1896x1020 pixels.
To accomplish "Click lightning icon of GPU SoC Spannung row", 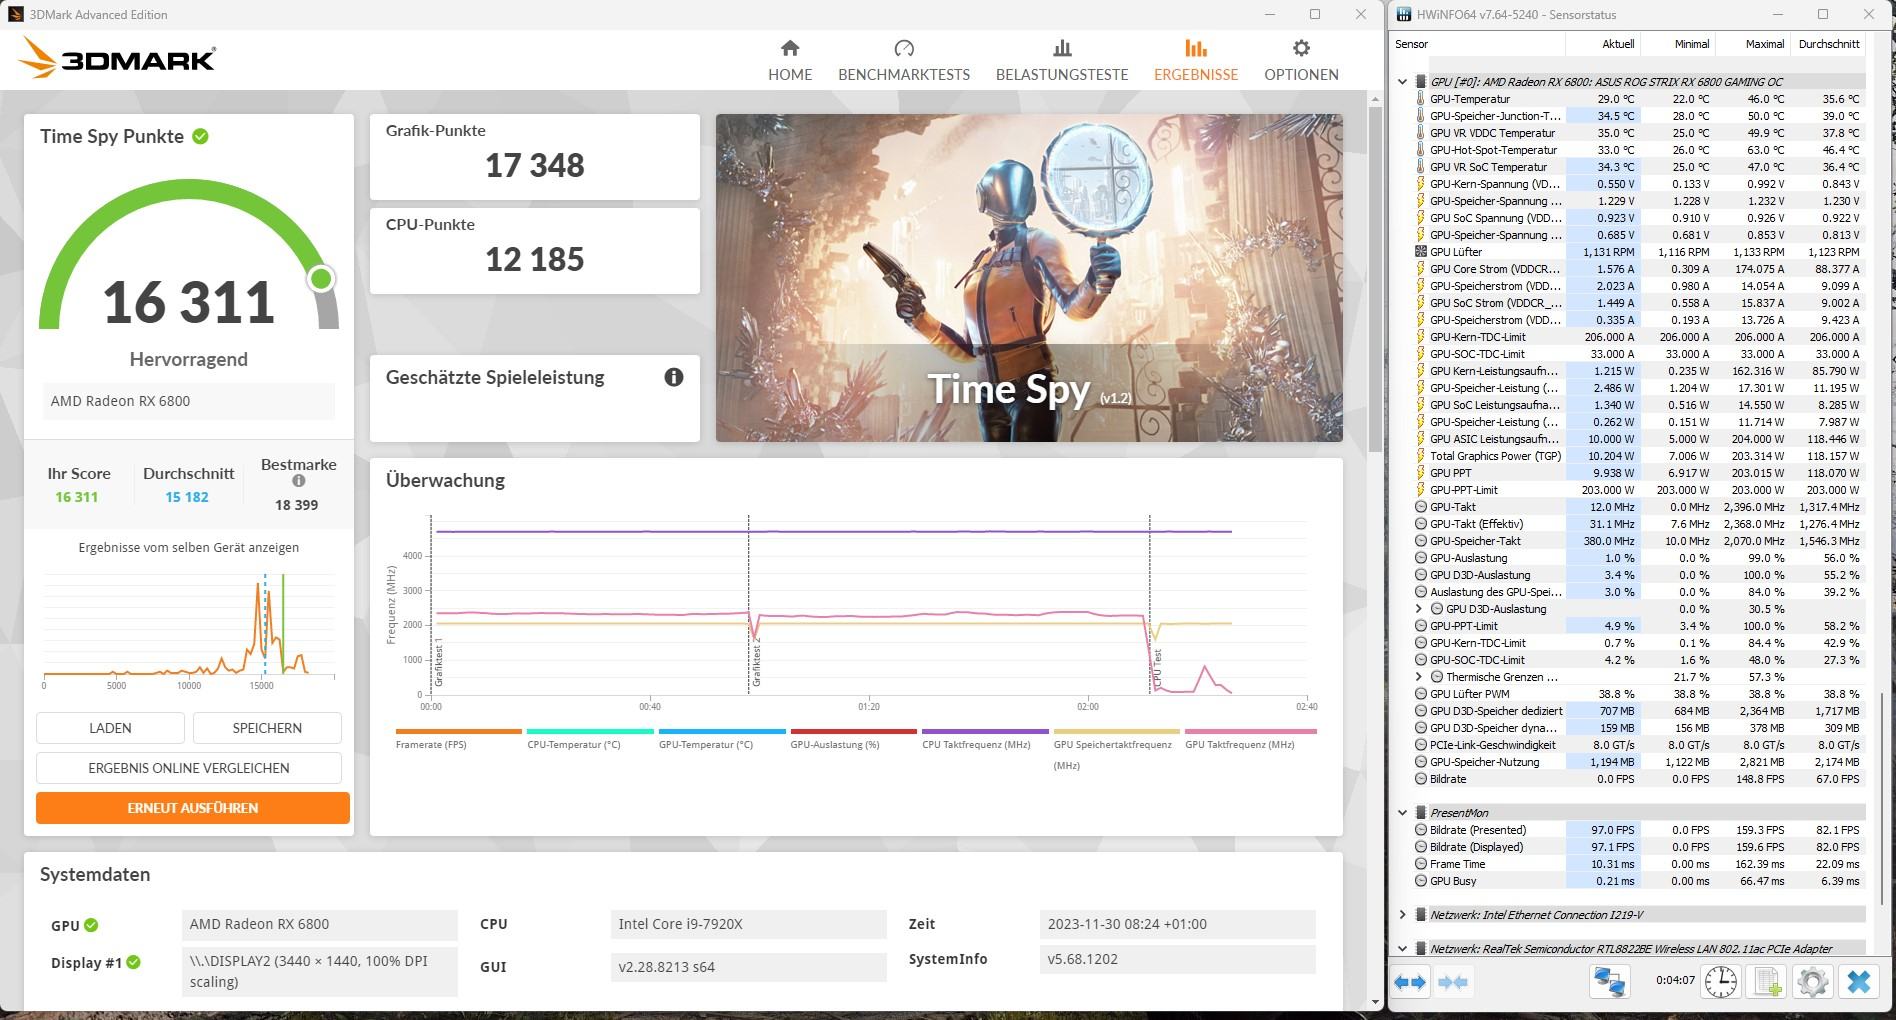I will point(1420,218).
